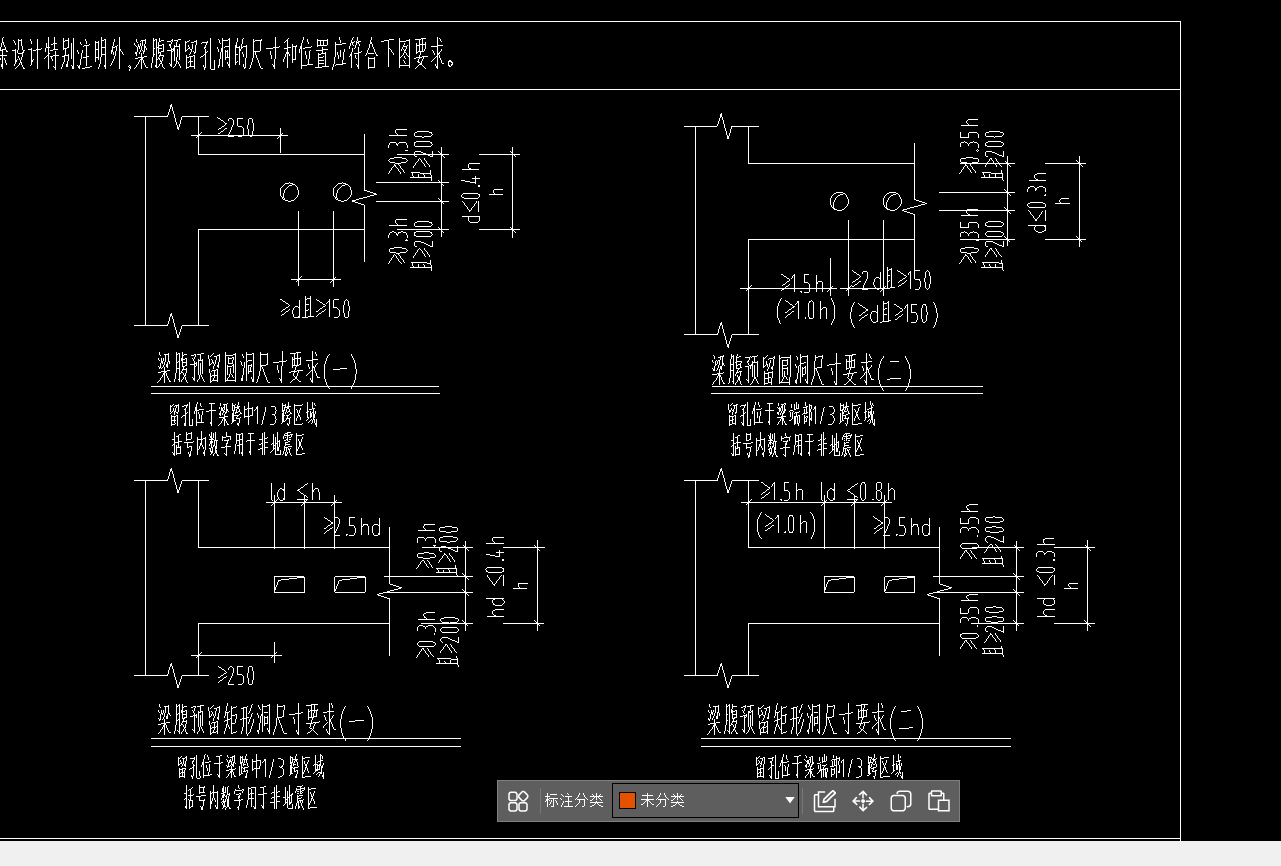The image size is (1281, 866).
Task: Select the title 梁腹预留圆洞尺寸要求(一)
Action: pyautogui.click(x=257, y=368)
